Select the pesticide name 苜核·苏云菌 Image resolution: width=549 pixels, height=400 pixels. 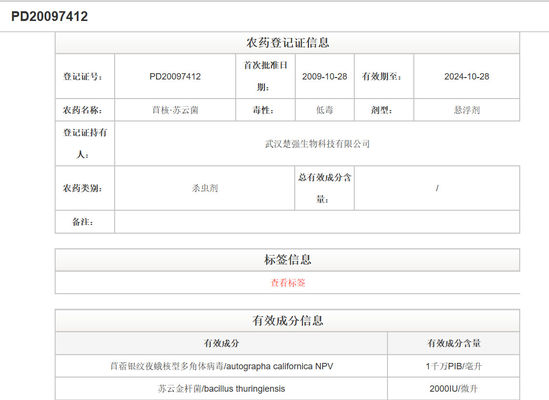coord(175,110)
